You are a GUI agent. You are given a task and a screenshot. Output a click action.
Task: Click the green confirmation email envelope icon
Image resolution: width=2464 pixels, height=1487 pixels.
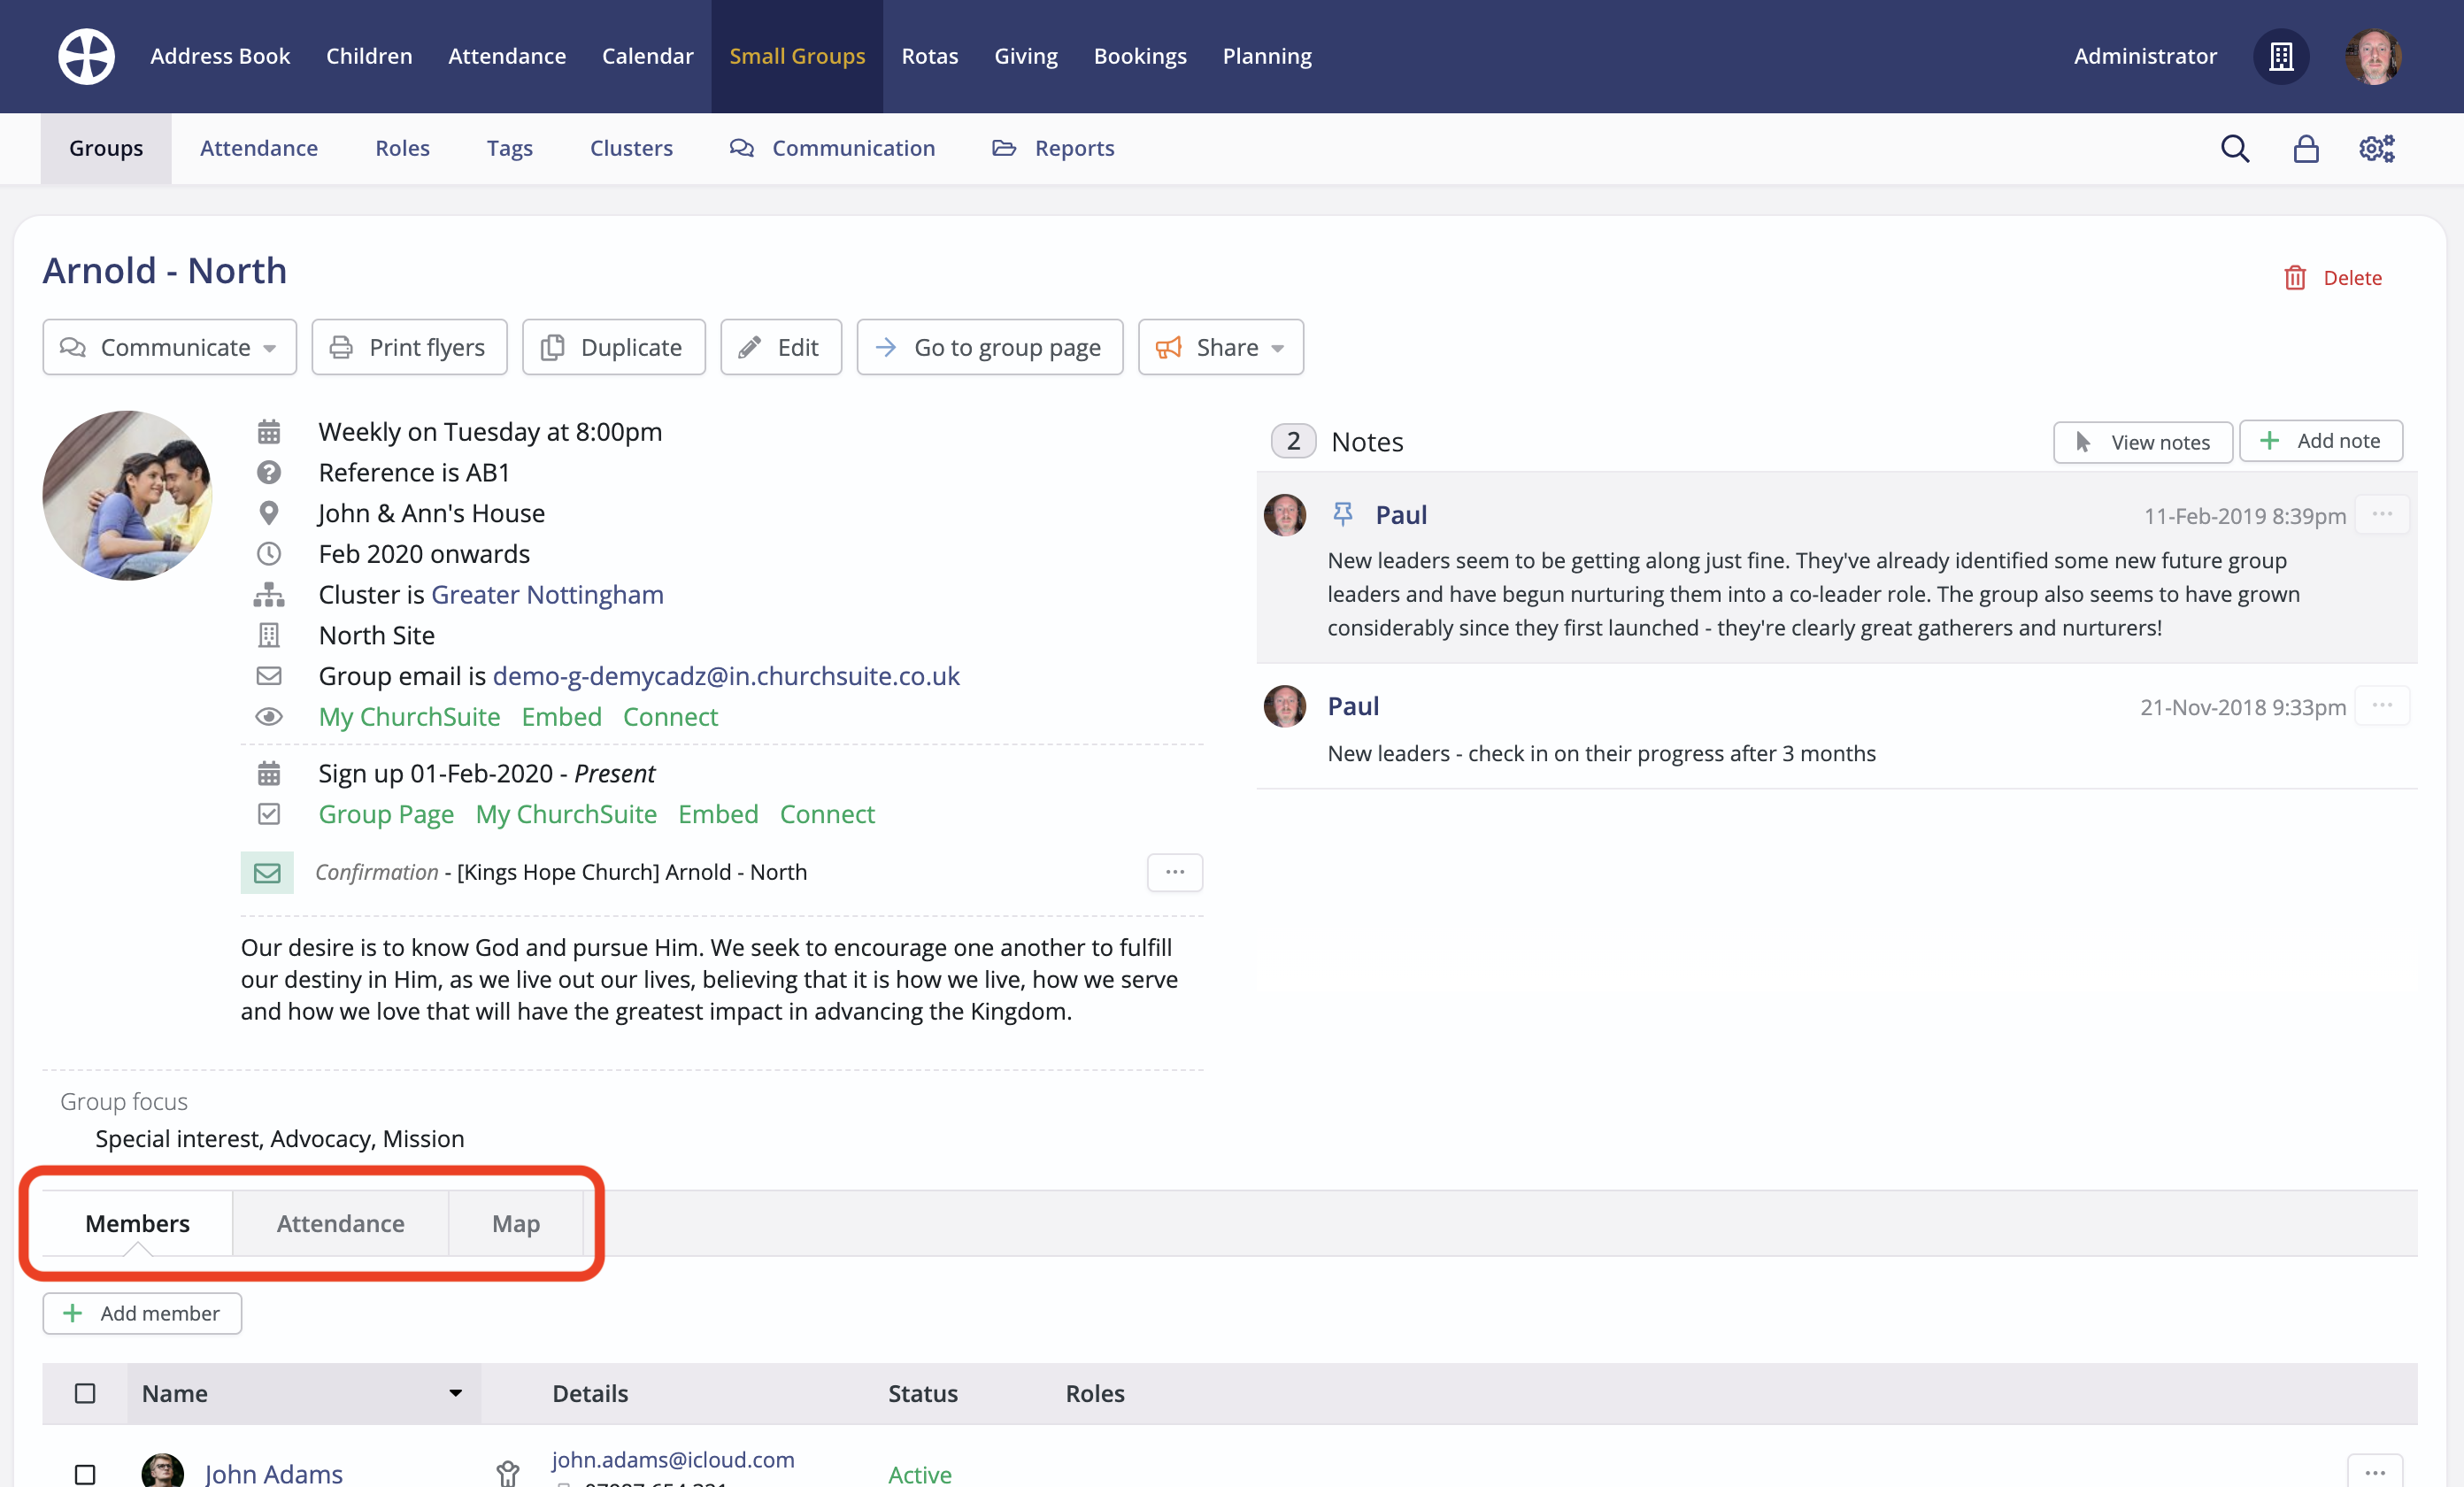pos(267,873)
